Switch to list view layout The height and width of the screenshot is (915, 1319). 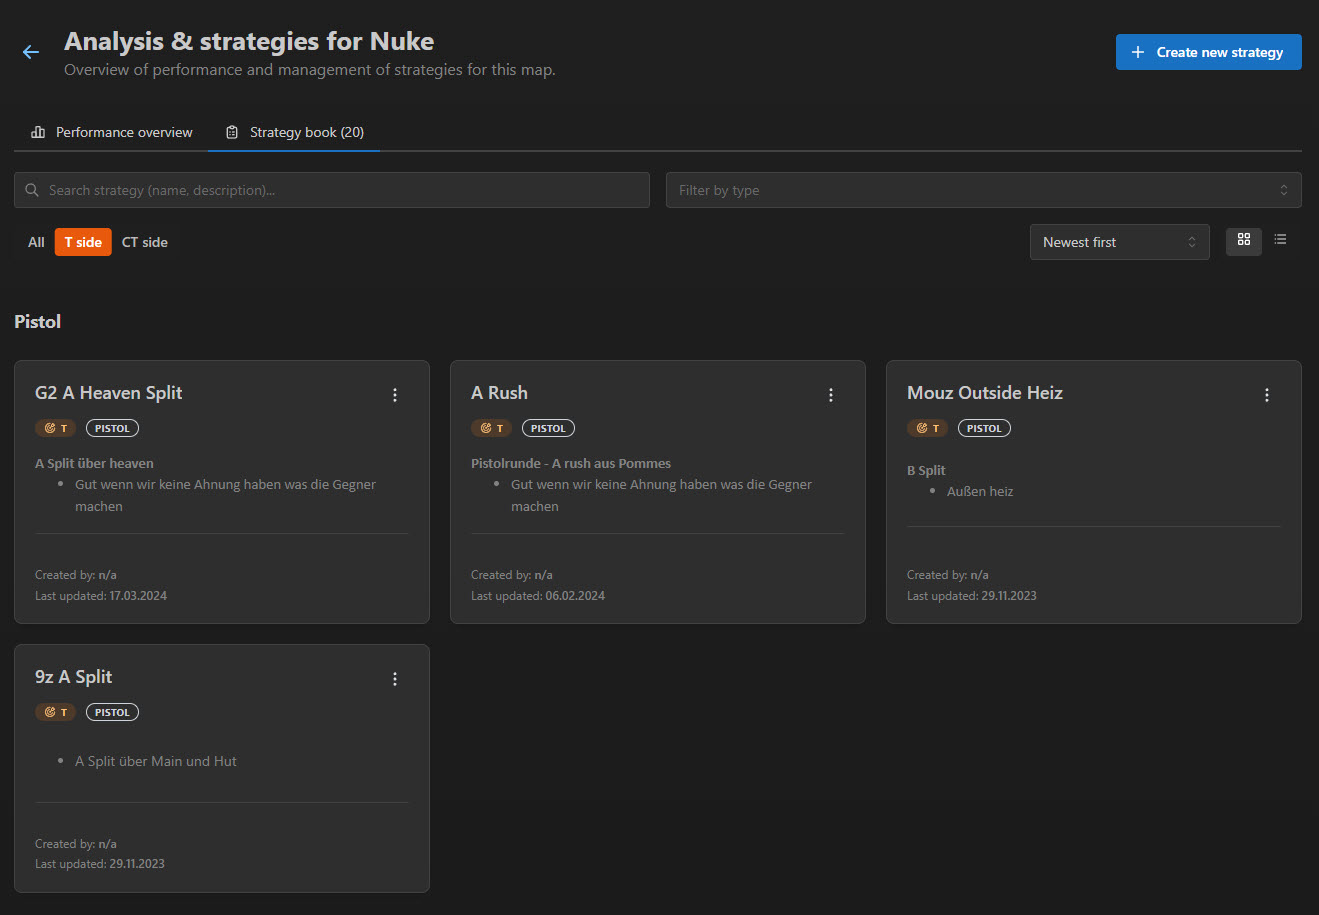1281,241
